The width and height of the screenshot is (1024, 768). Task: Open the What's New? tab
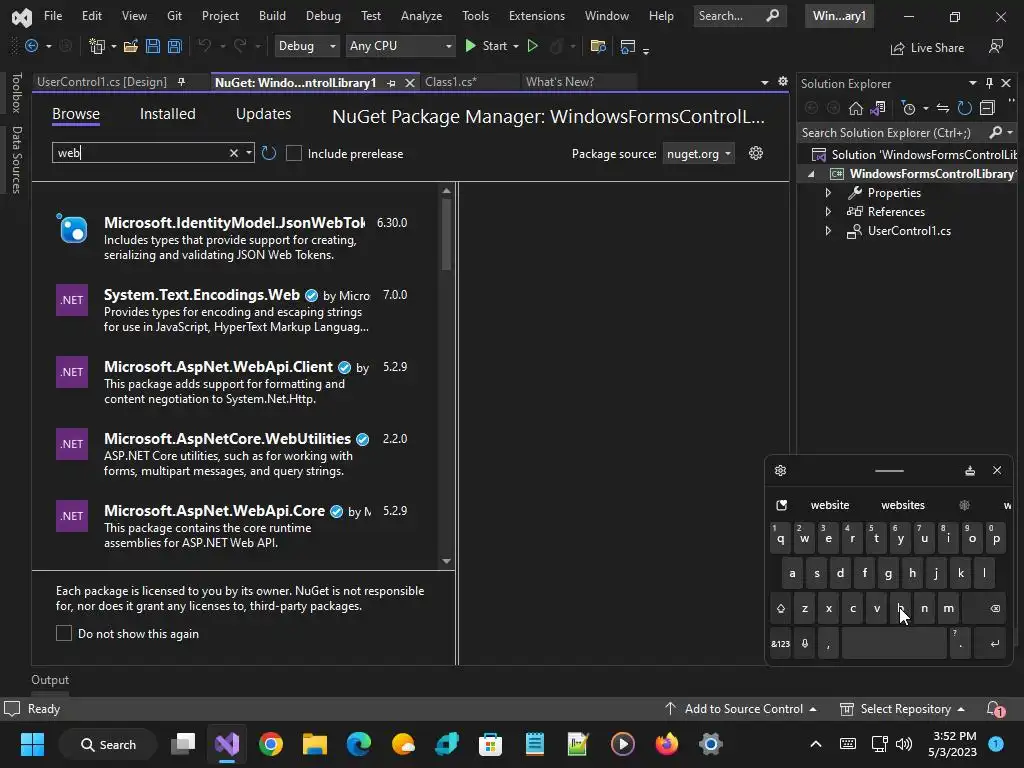(560, 82)
